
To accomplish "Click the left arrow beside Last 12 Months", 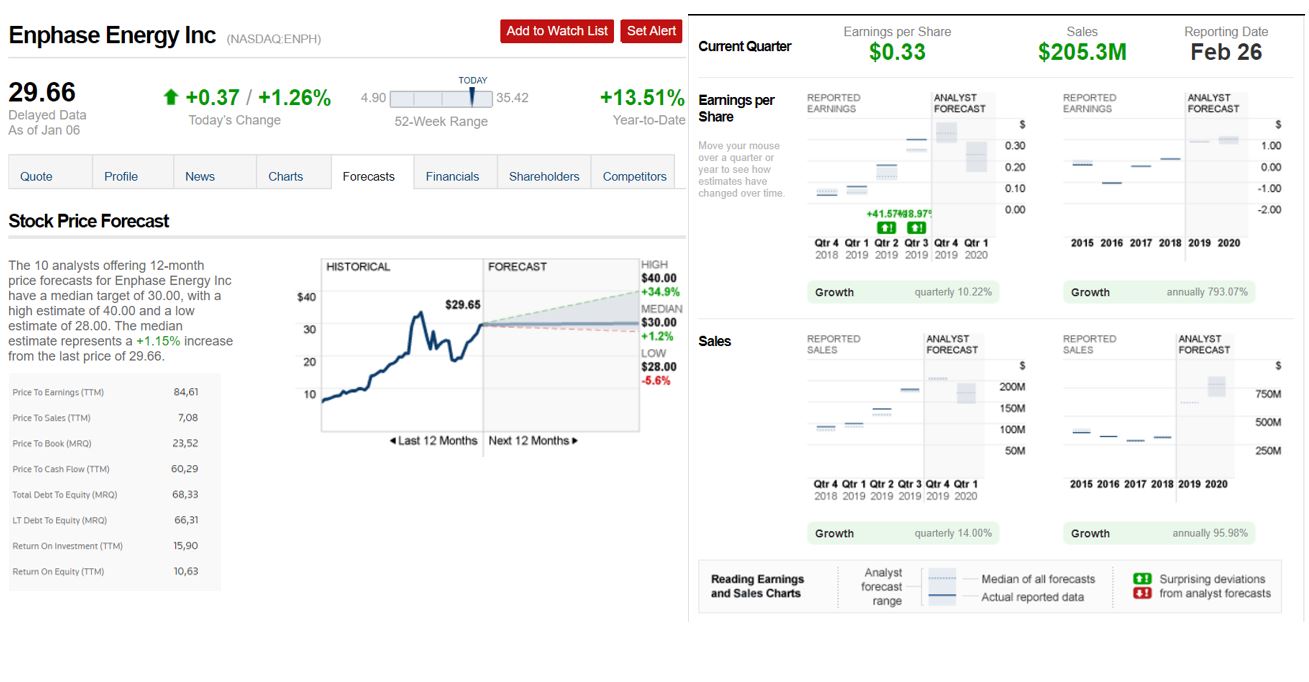I will pos(393,441).
